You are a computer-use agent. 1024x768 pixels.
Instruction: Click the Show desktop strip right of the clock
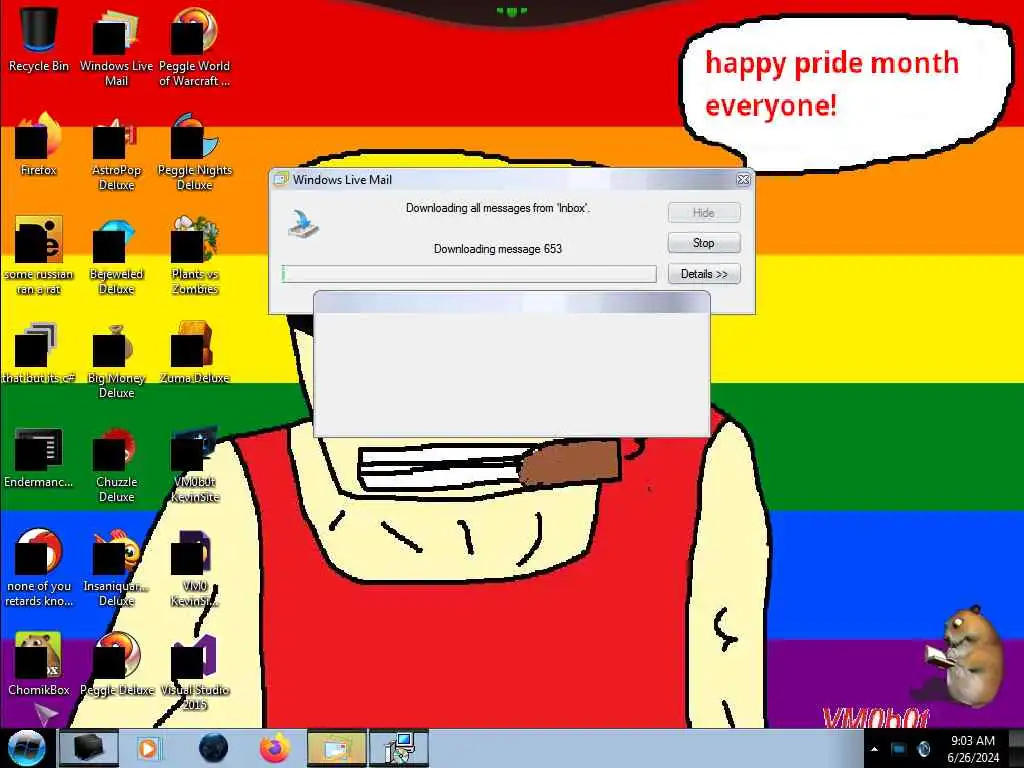pos(1017,748)
